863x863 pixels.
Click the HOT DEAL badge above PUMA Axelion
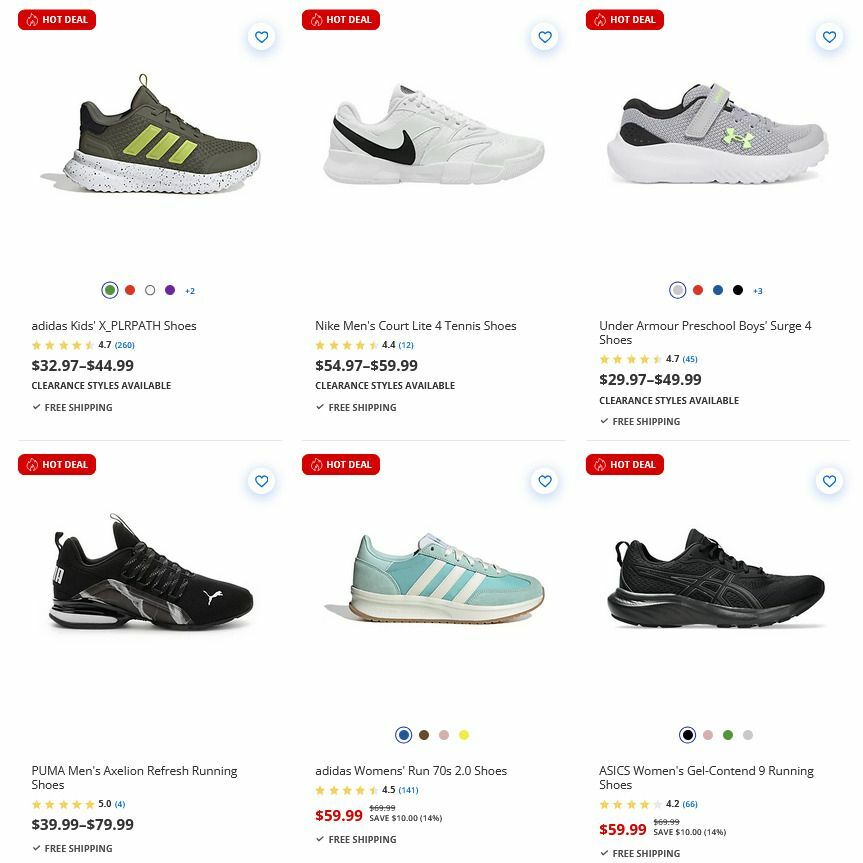point(57,464)
